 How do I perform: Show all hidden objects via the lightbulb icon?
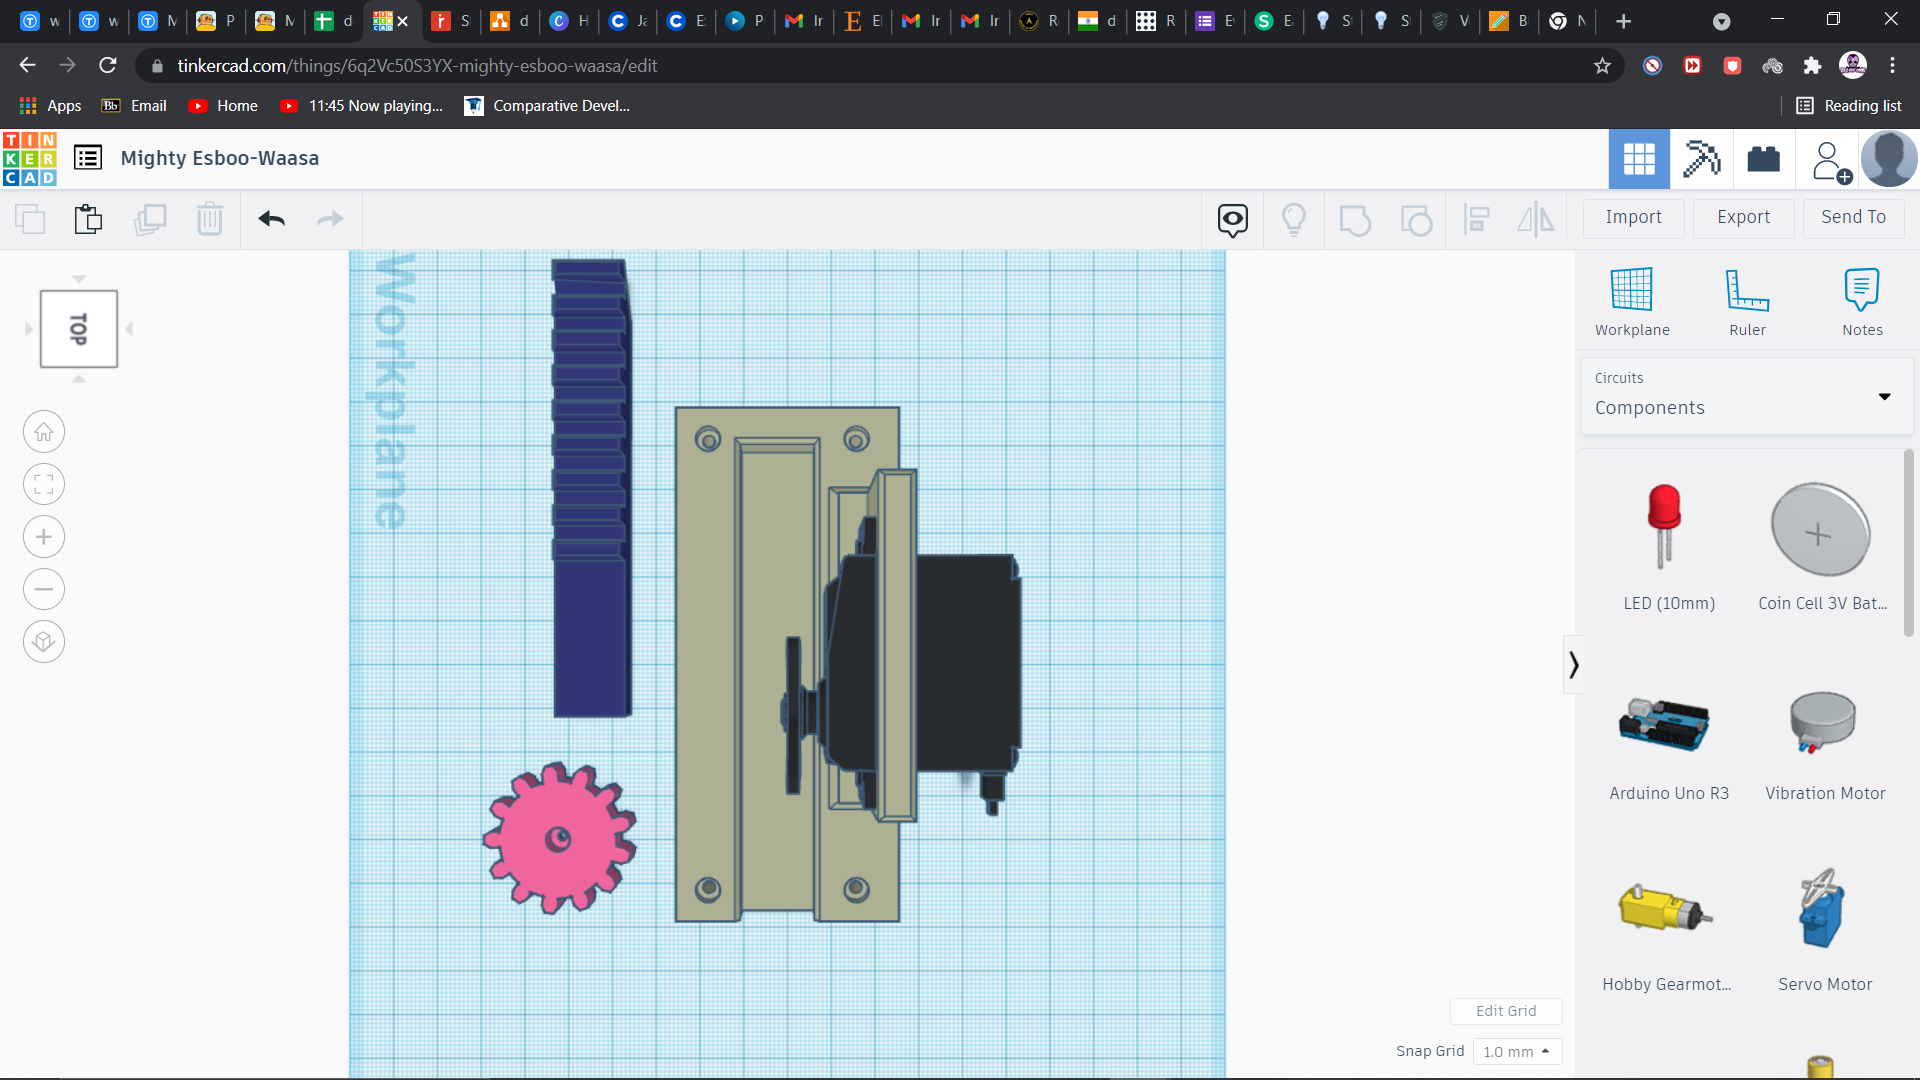pyautogui.click(x=1294, y=218)
